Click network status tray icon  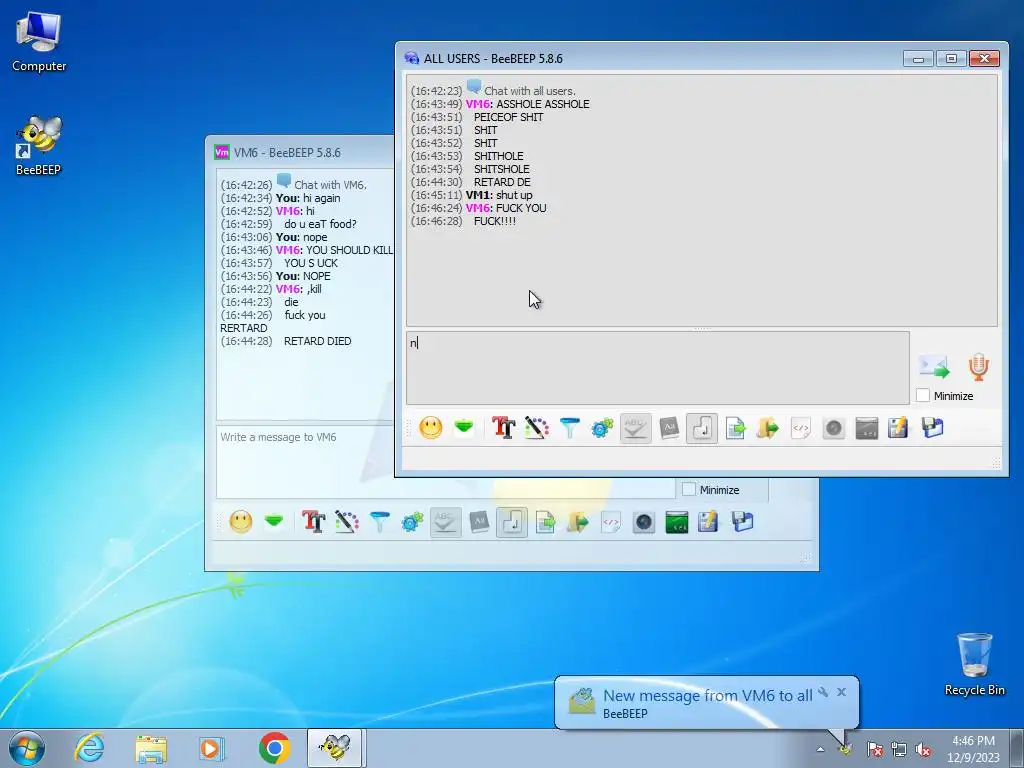click(x=899, y=750)
